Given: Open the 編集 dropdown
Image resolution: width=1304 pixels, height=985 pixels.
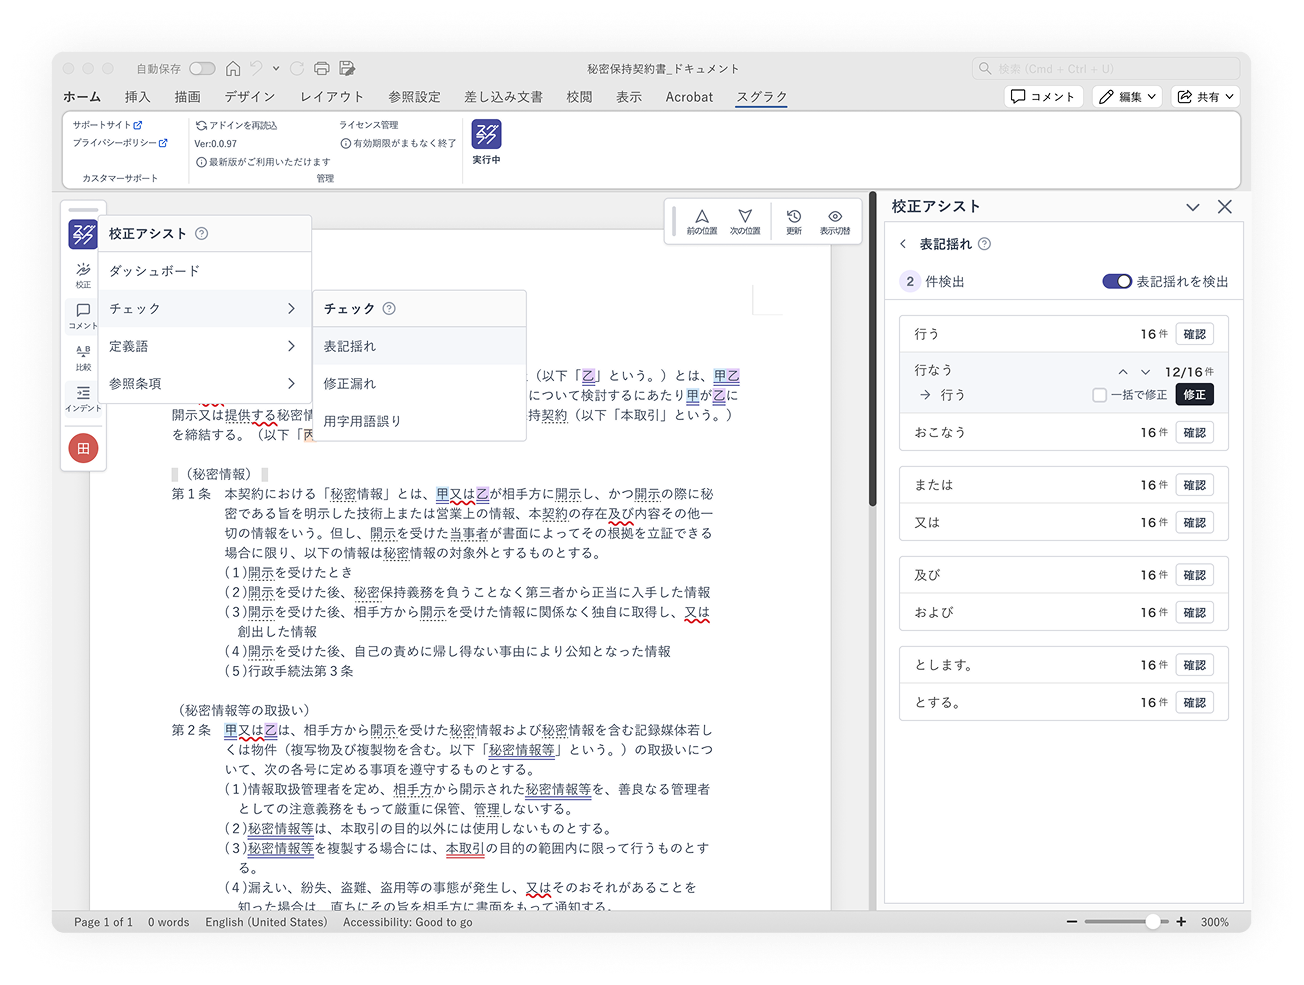Looking at the screenshot, I should click(1127, 96).
